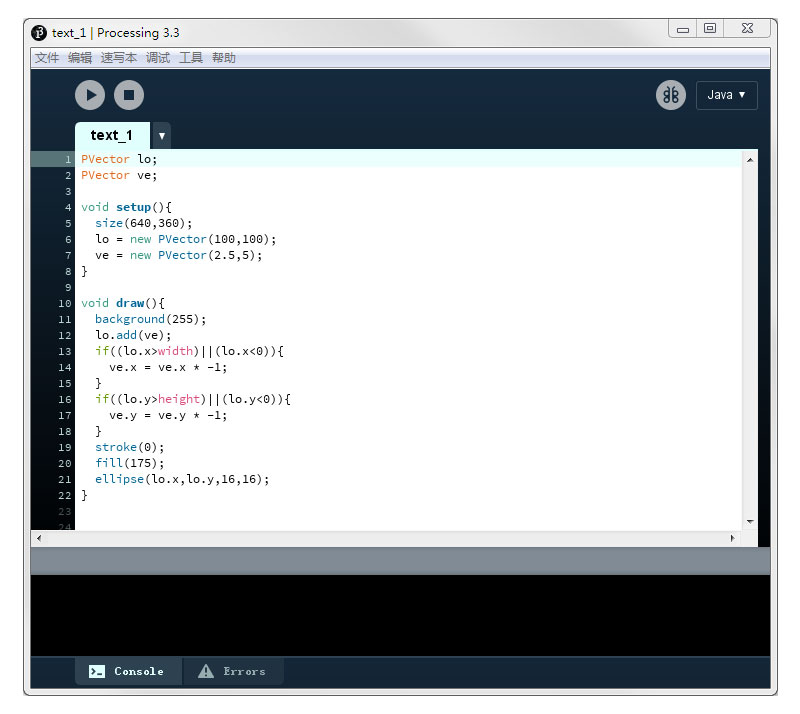Minimize the Processing window
The image size is (800, 714).
pos(683,29)
